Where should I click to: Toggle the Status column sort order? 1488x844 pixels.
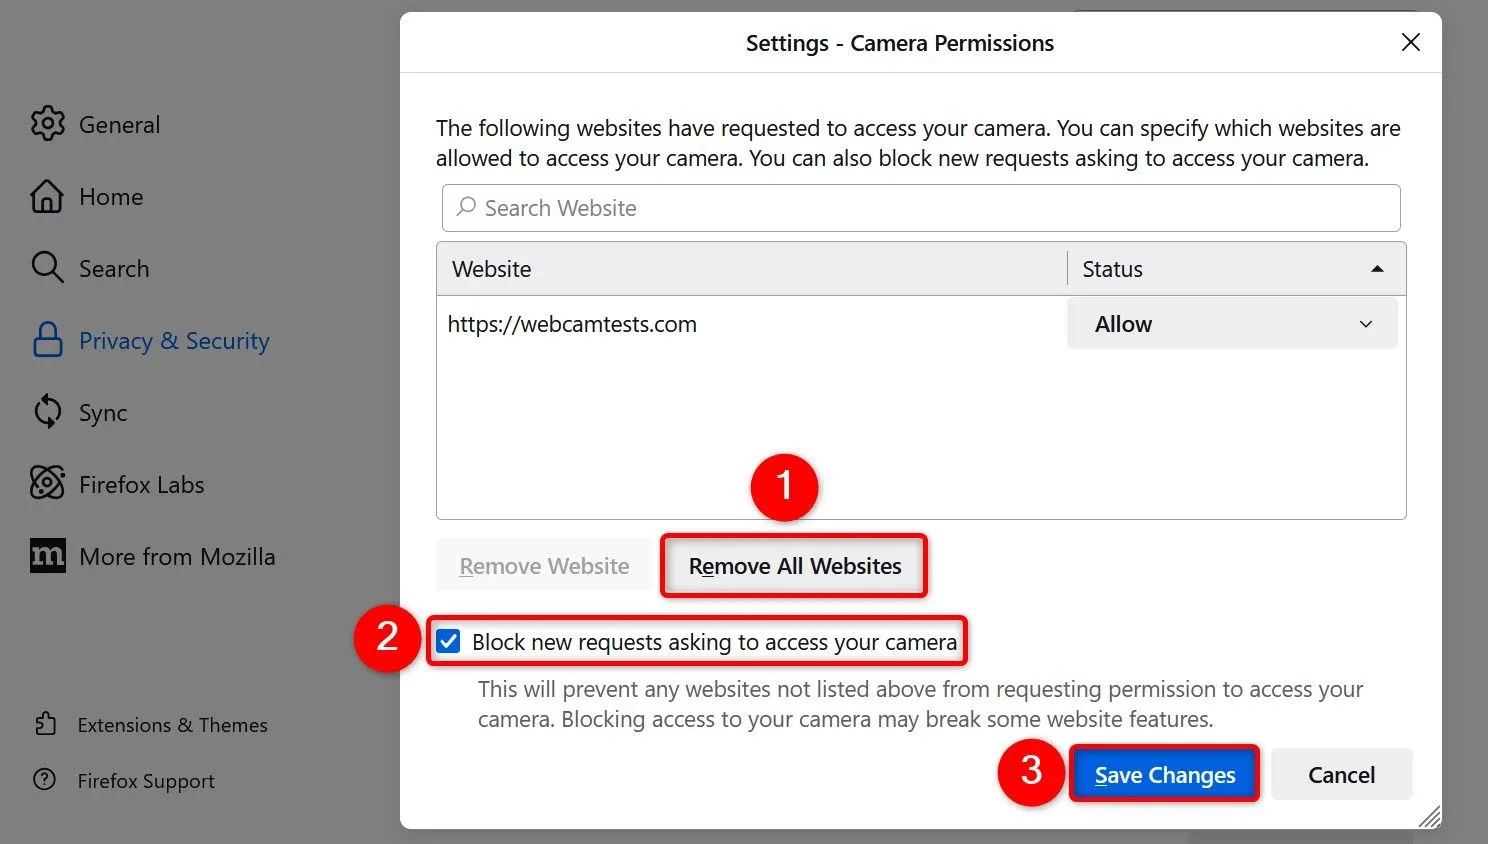click(1377, 268)
